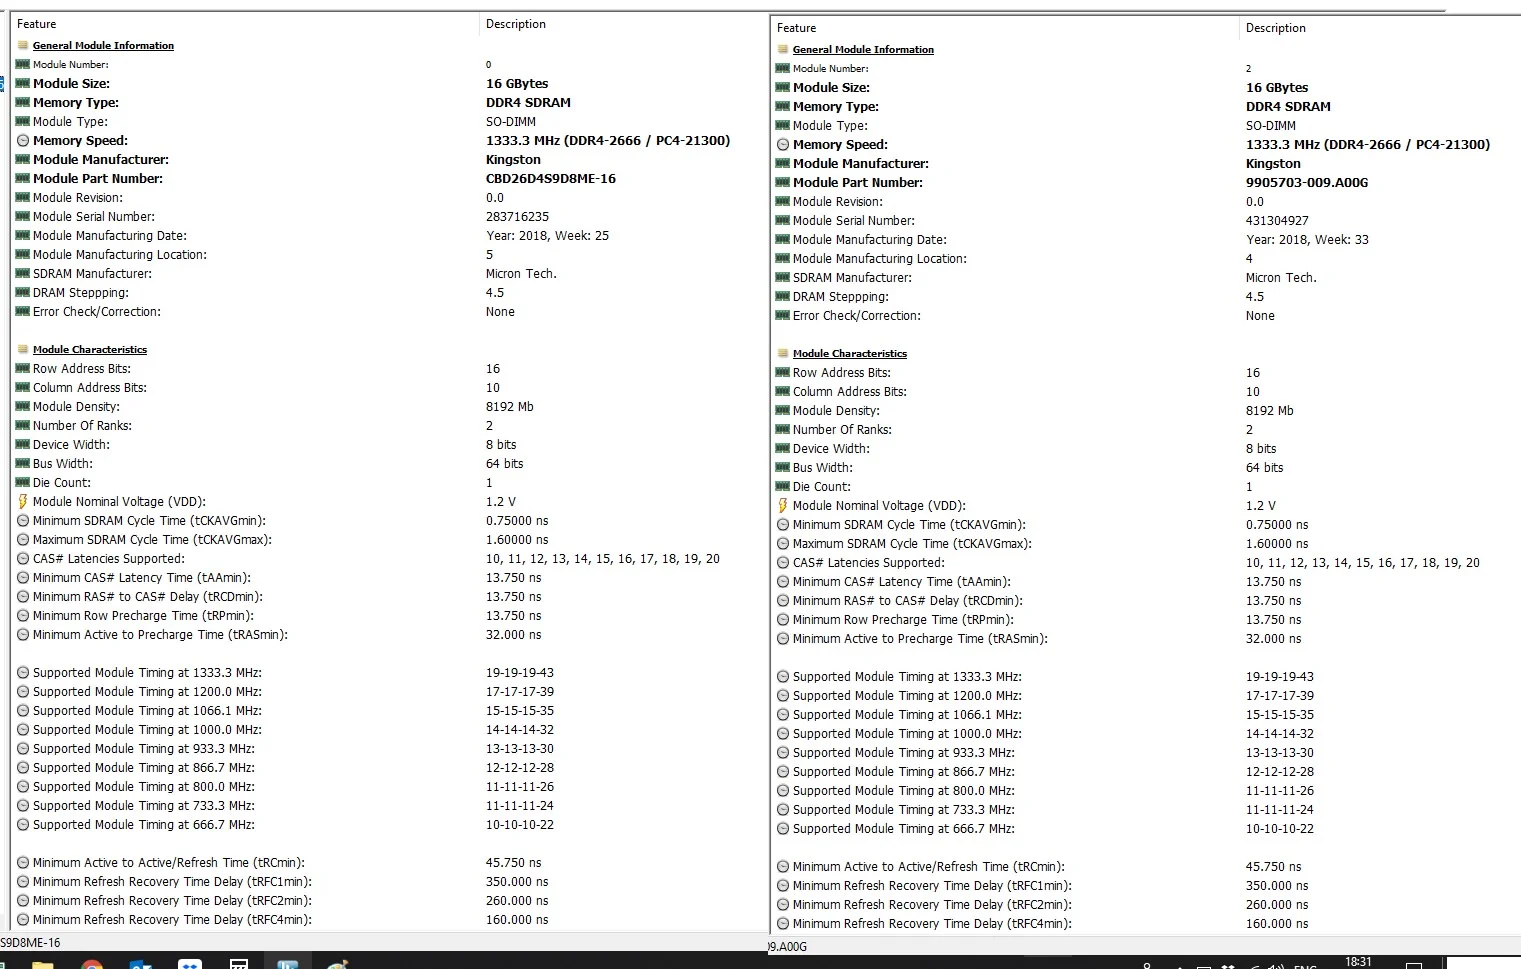
Task: Click the clock icon beside tRFC4min row in left panel
Action: pyautogui.click(x=23, y=919)
